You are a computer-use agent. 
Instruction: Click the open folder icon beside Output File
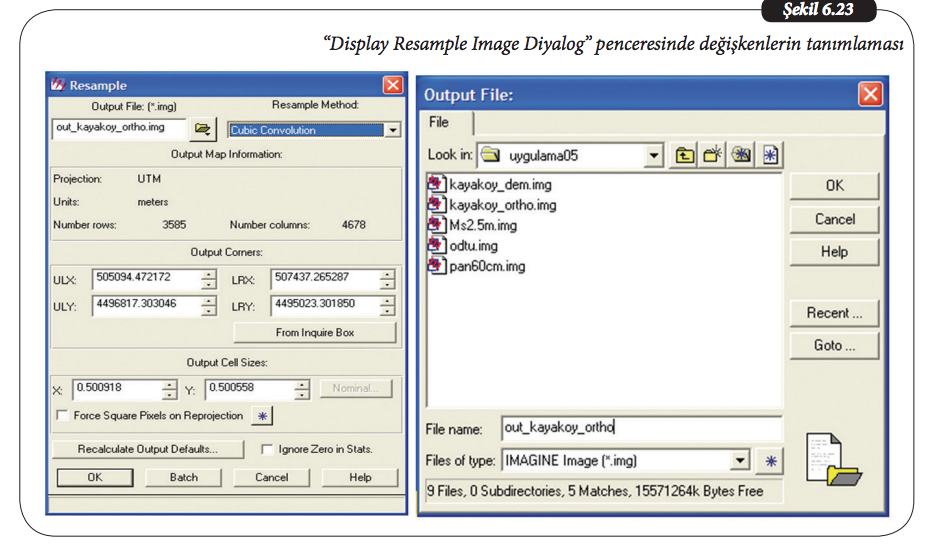(x=204, y=129)
